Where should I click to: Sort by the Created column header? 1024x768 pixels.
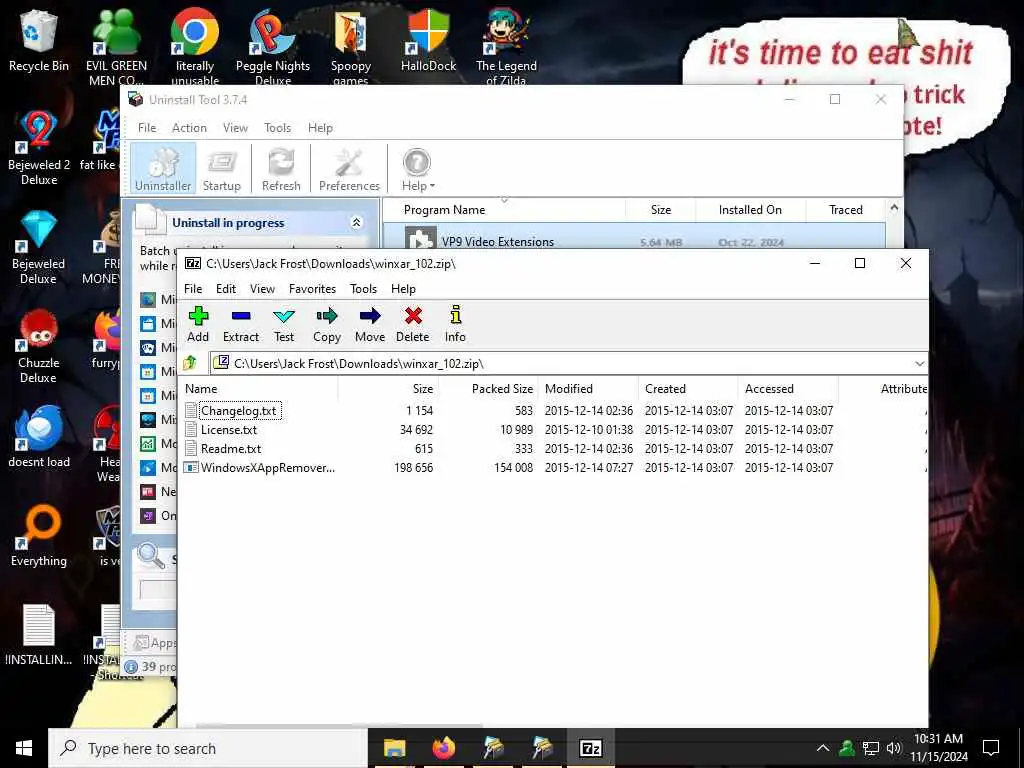[x=688, y=389]
